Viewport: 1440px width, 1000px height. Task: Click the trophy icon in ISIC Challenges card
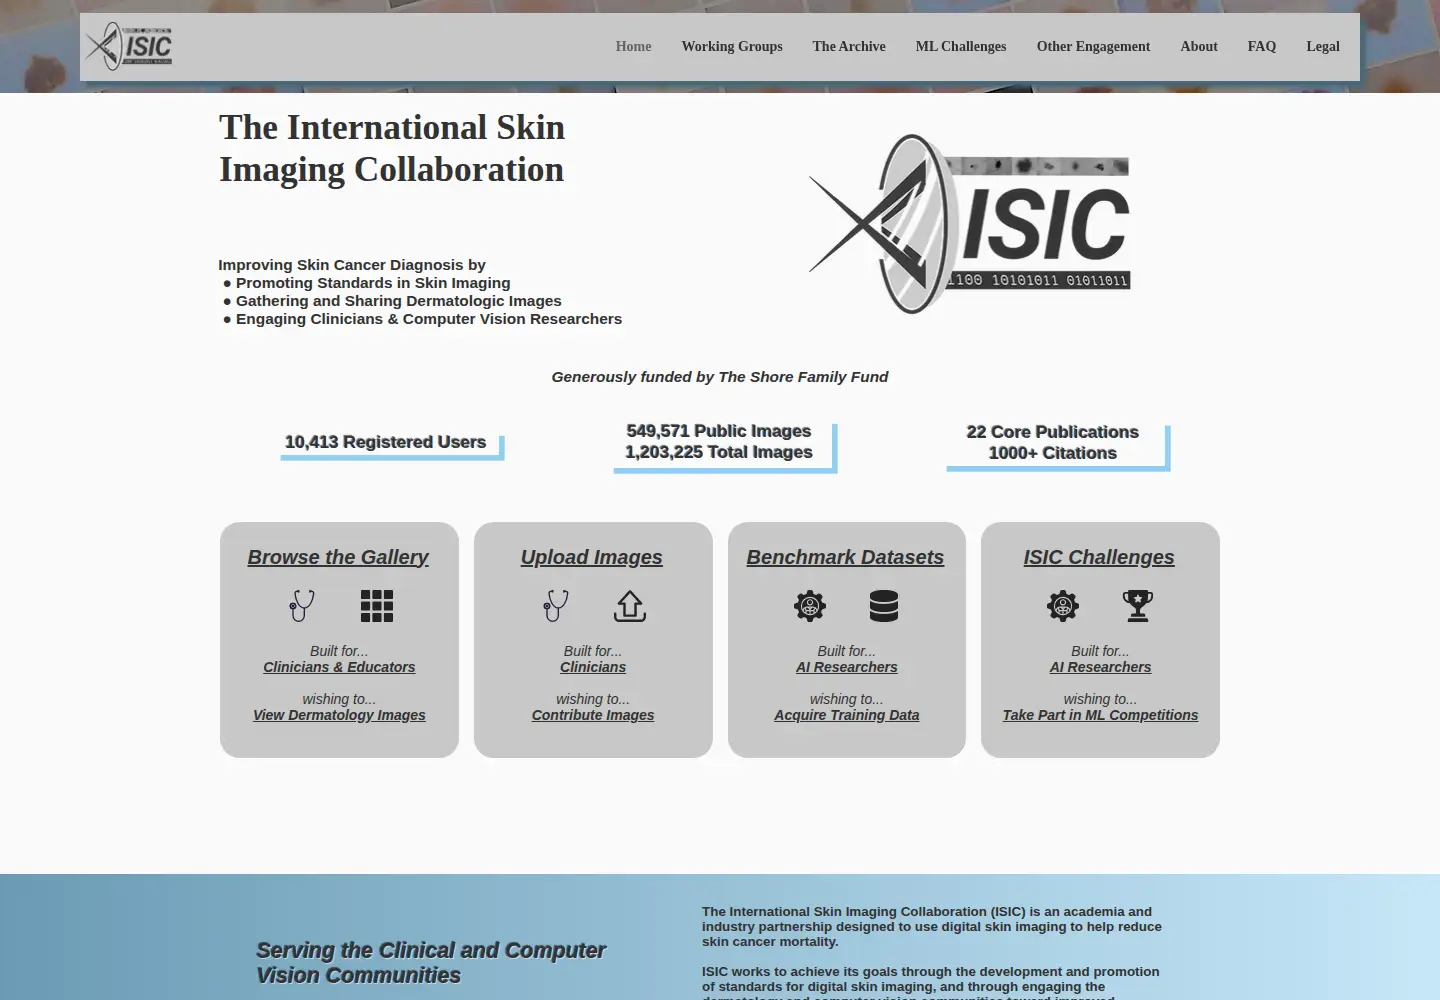[x=1138, y=605]
